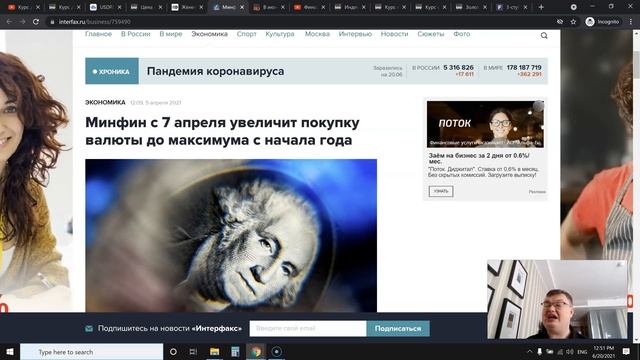This screenshot has height=360, width=640.
Task: Open the notification center icon
Action: point(626,351)
